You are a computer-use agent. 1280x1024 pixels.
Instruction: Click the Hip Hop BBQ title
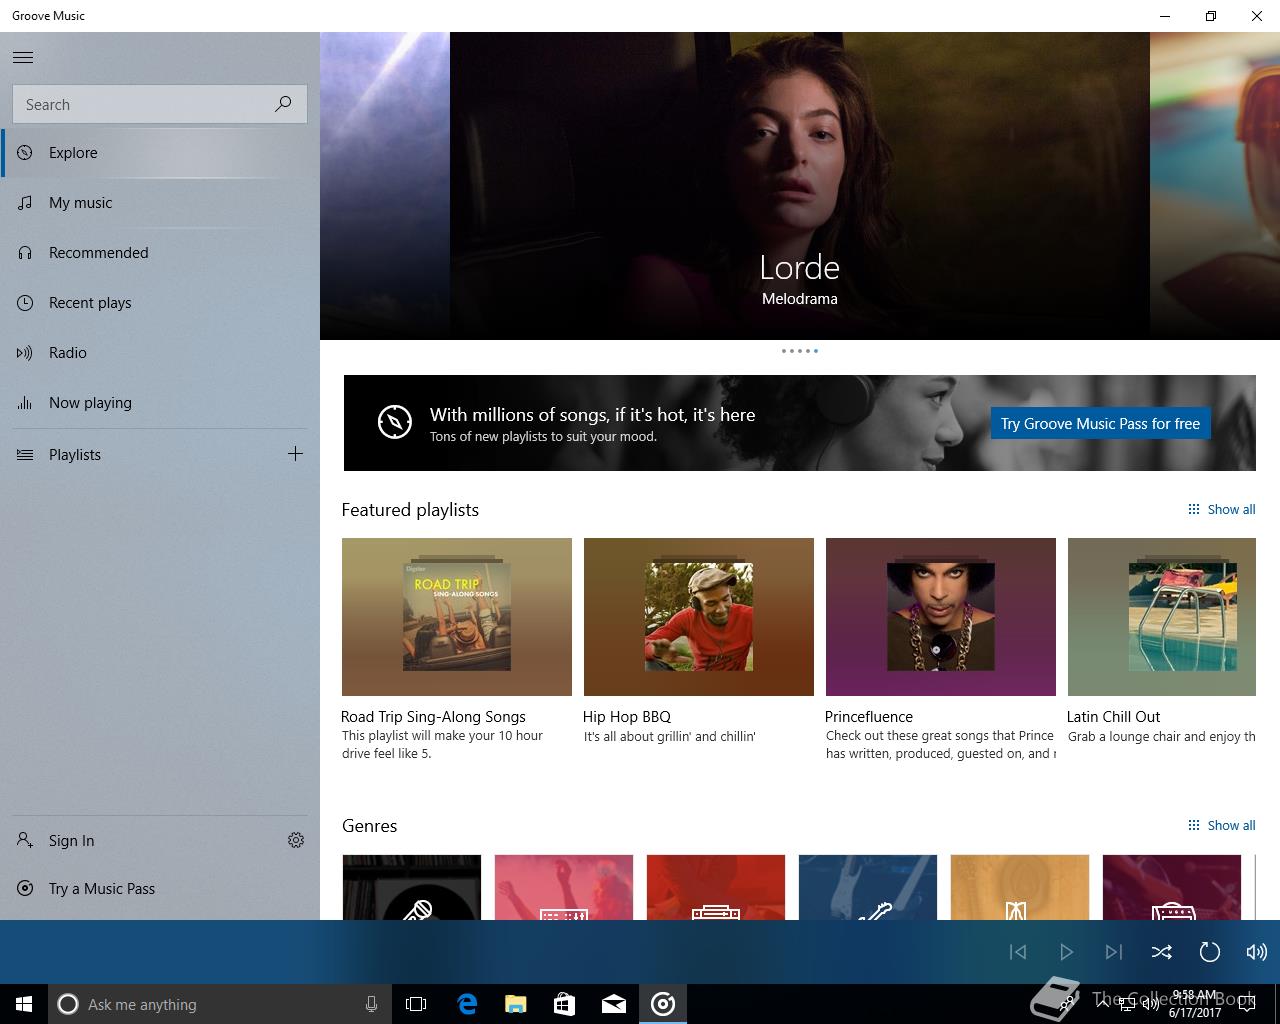[x=627, y=717]
